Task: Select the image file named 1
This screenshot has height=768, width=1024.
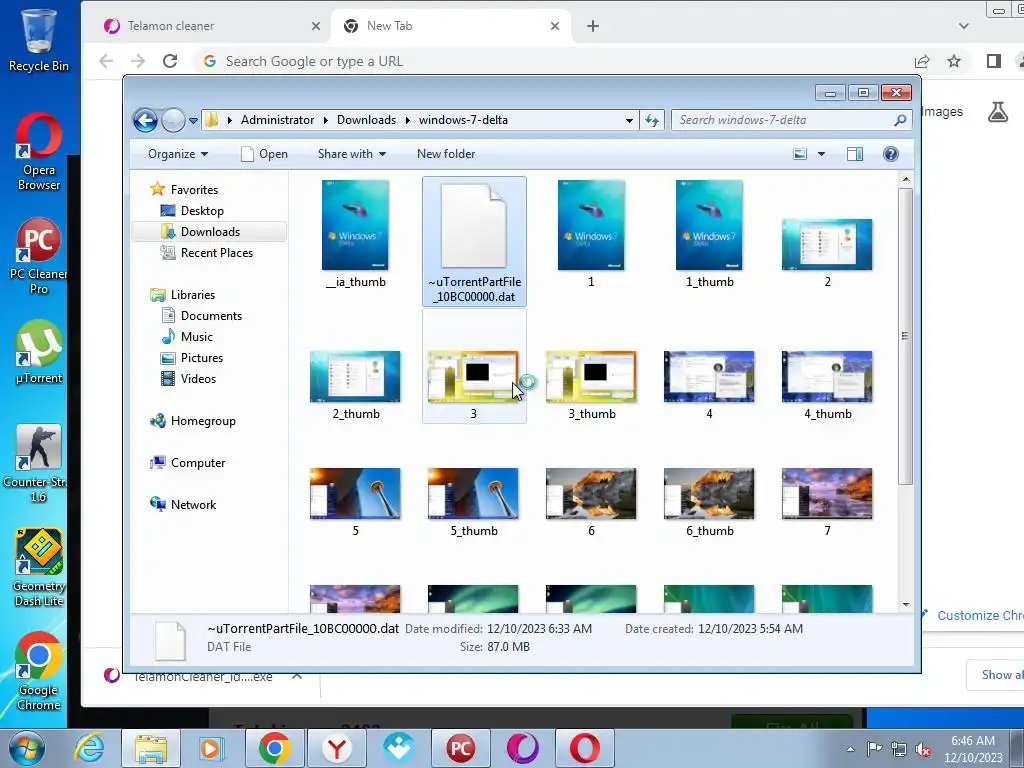Action: (x=591, y=234)
